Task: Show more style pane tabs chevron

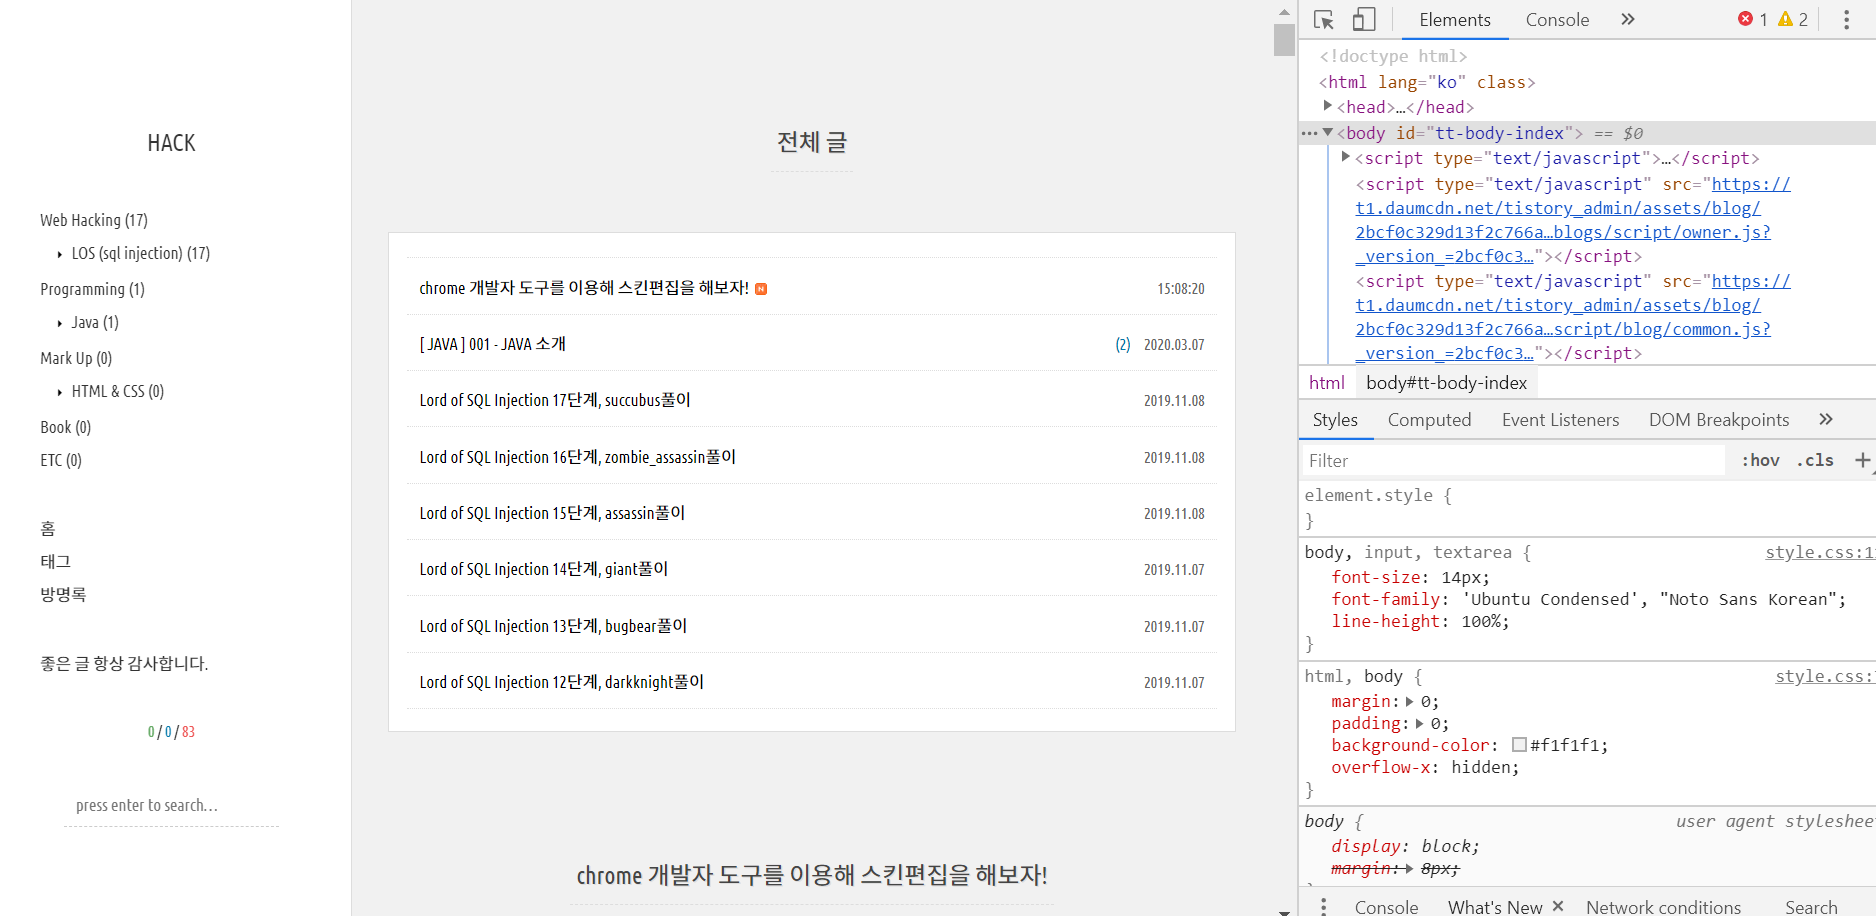Action: (1826, 419)
